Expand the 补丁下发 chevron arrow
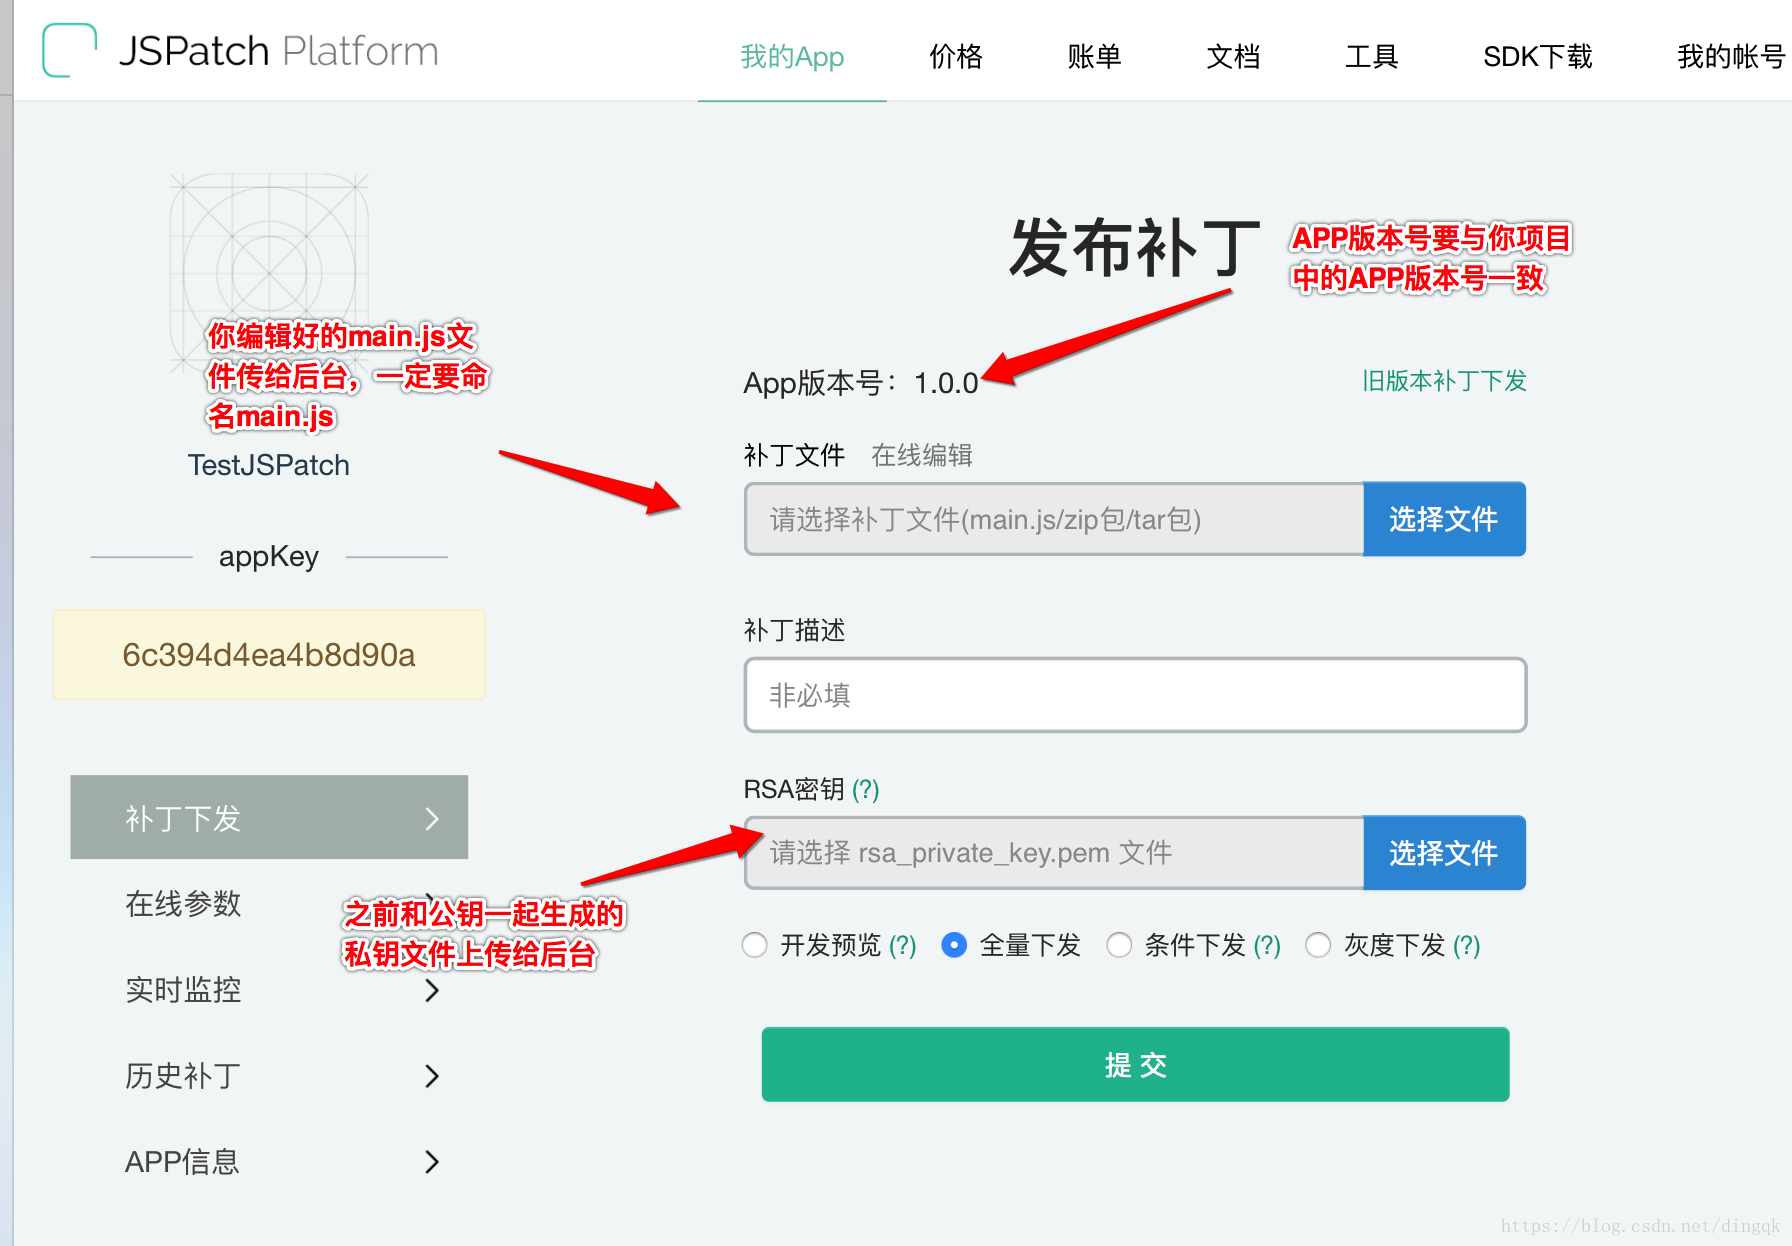 [432, 819]
